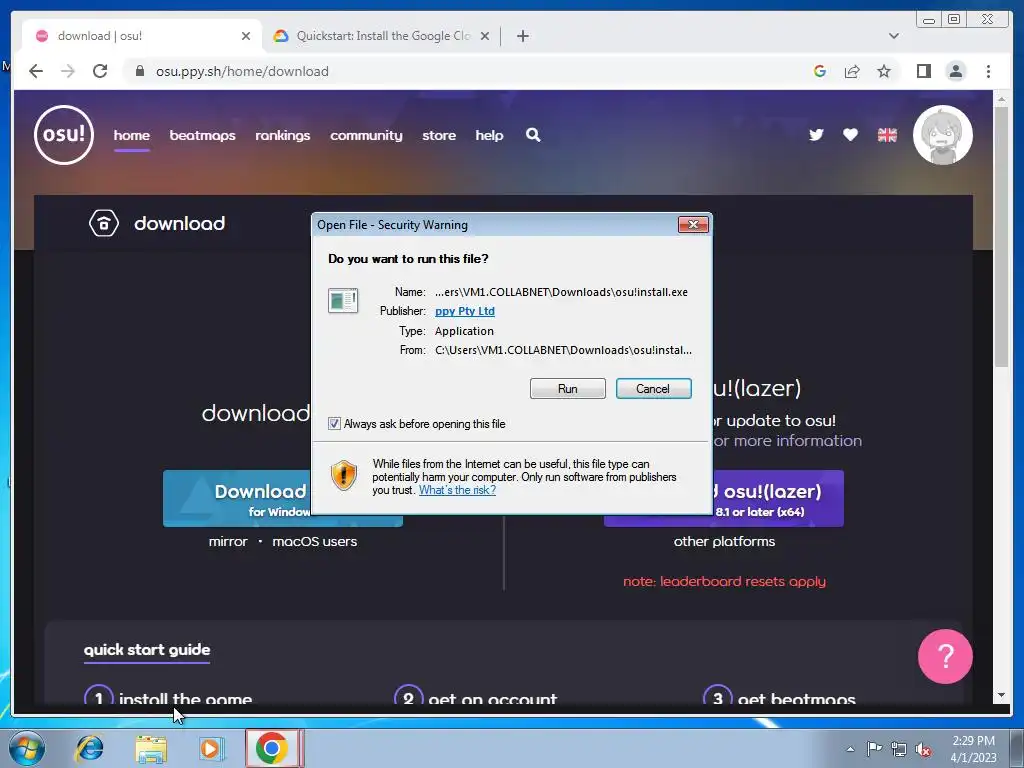Close the Quickstart Google Cloud tab
Image resolution: width=1024 pixels, height=768 pixels.
coord(485,36)
